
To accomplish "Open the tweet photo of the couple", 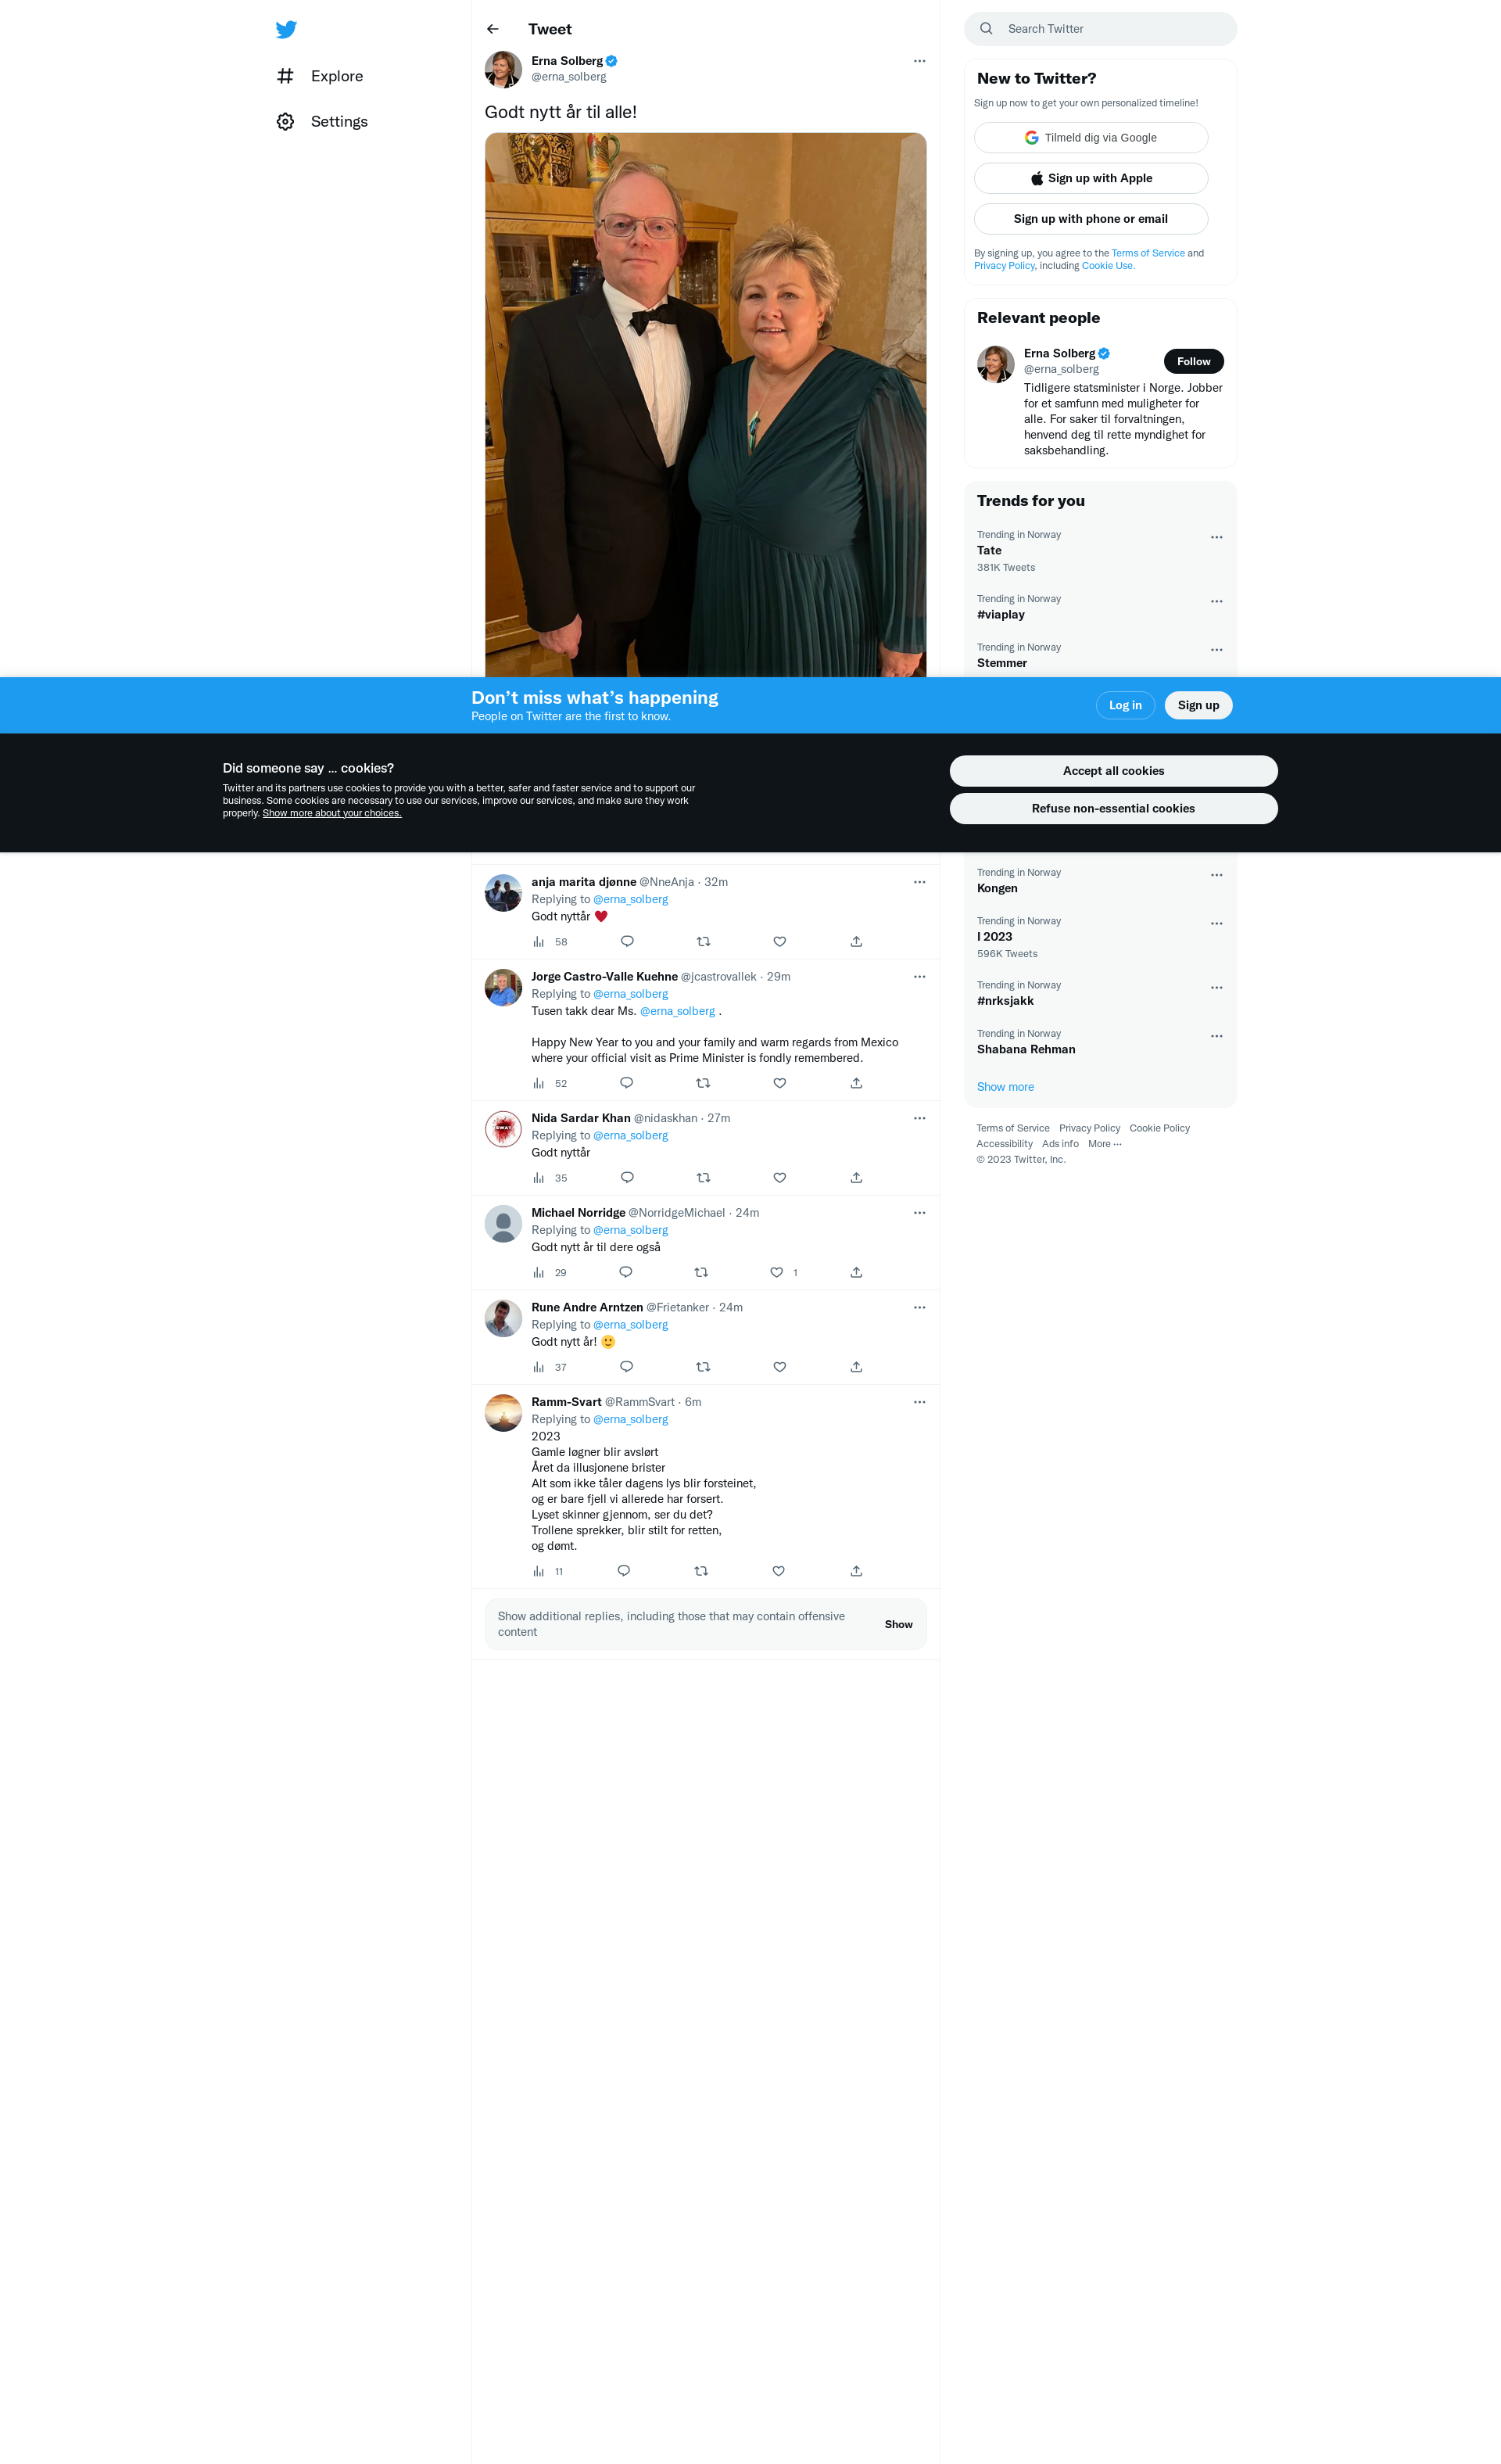I will click(705, 405).
